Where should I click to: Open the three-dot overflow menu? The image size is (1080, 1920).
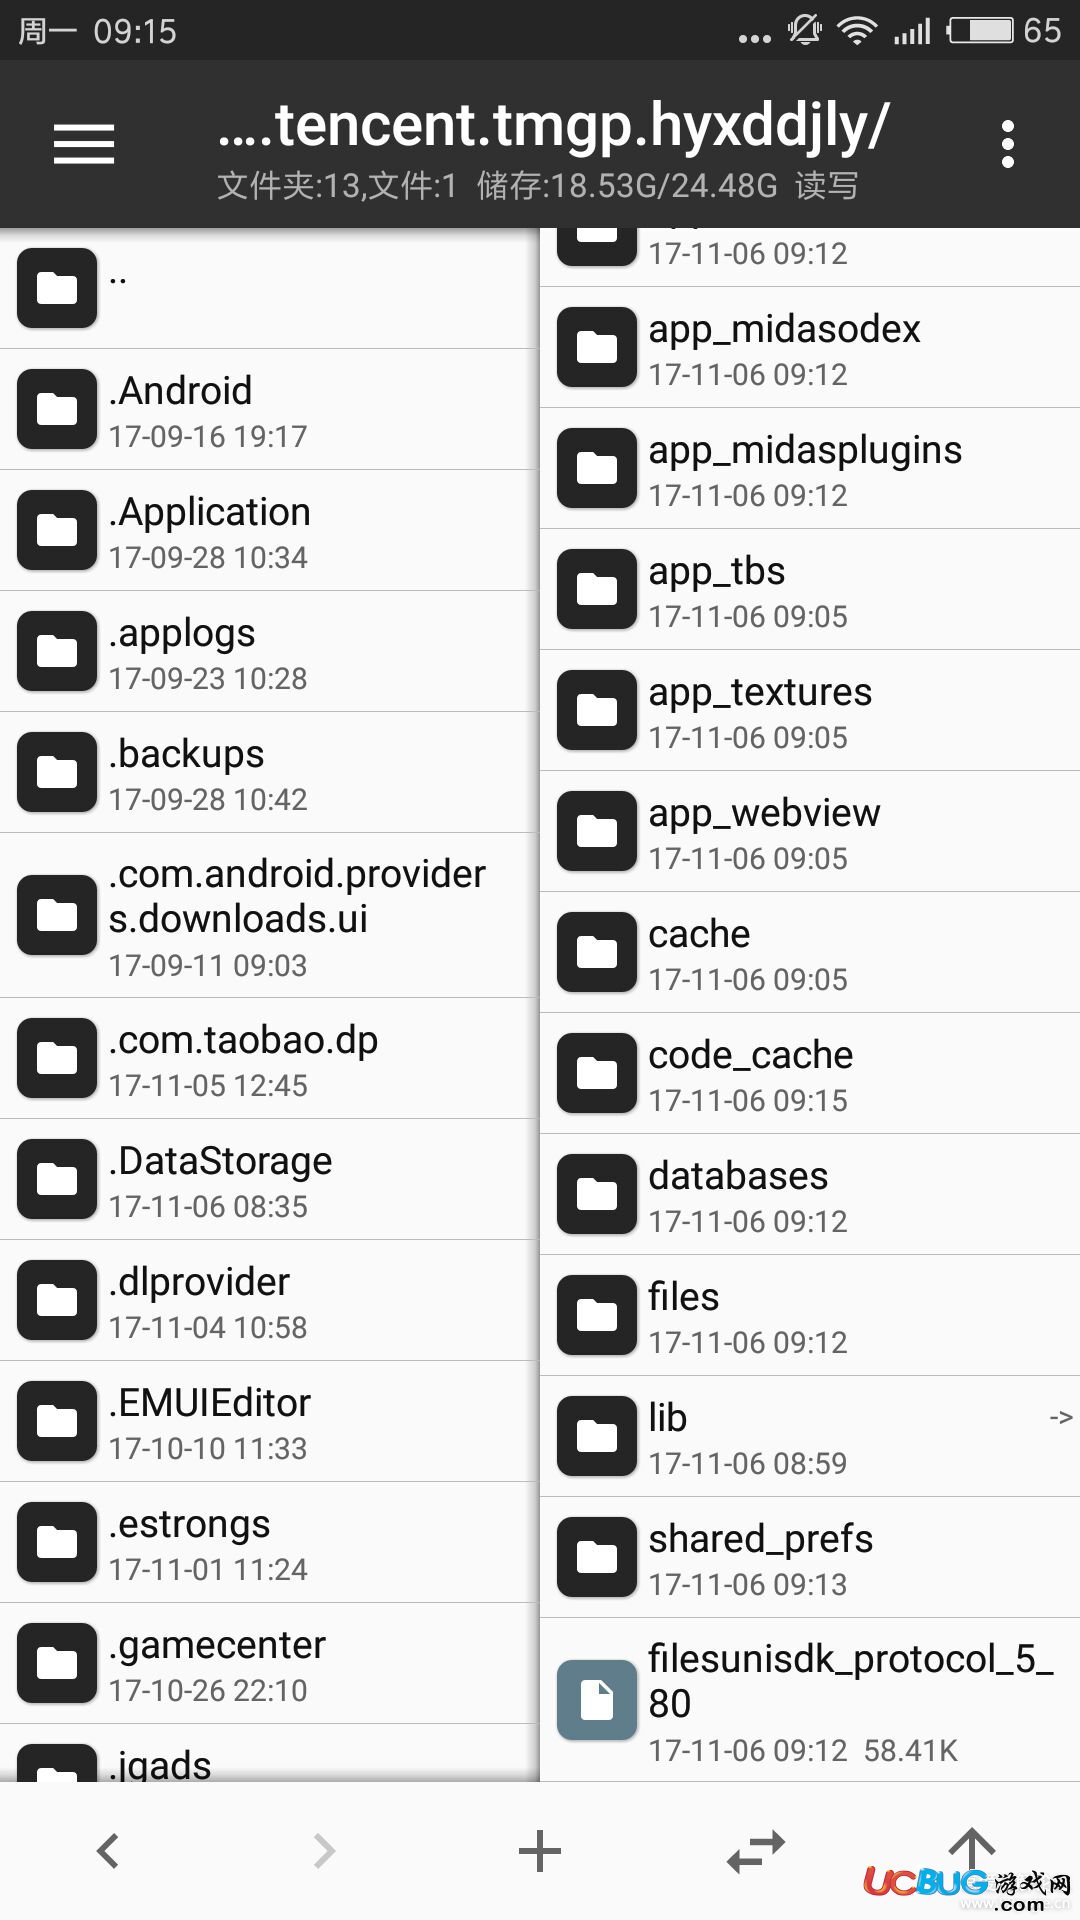pyautogui.click(x=1008, y=144)
